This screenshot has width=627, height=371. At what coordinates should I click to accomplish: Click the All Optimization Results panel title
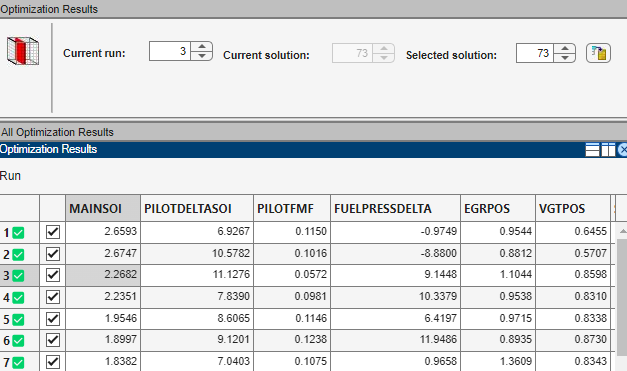click(x=57, y=132)
